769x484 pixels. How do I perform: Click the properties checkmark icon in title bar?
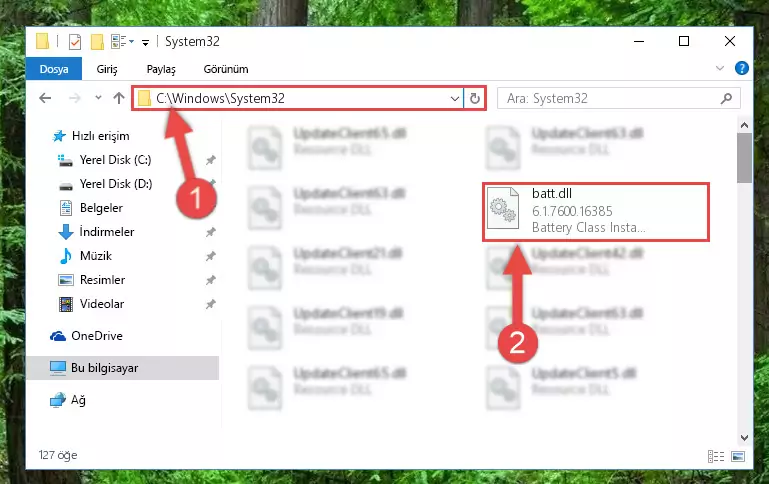[75, 42]
